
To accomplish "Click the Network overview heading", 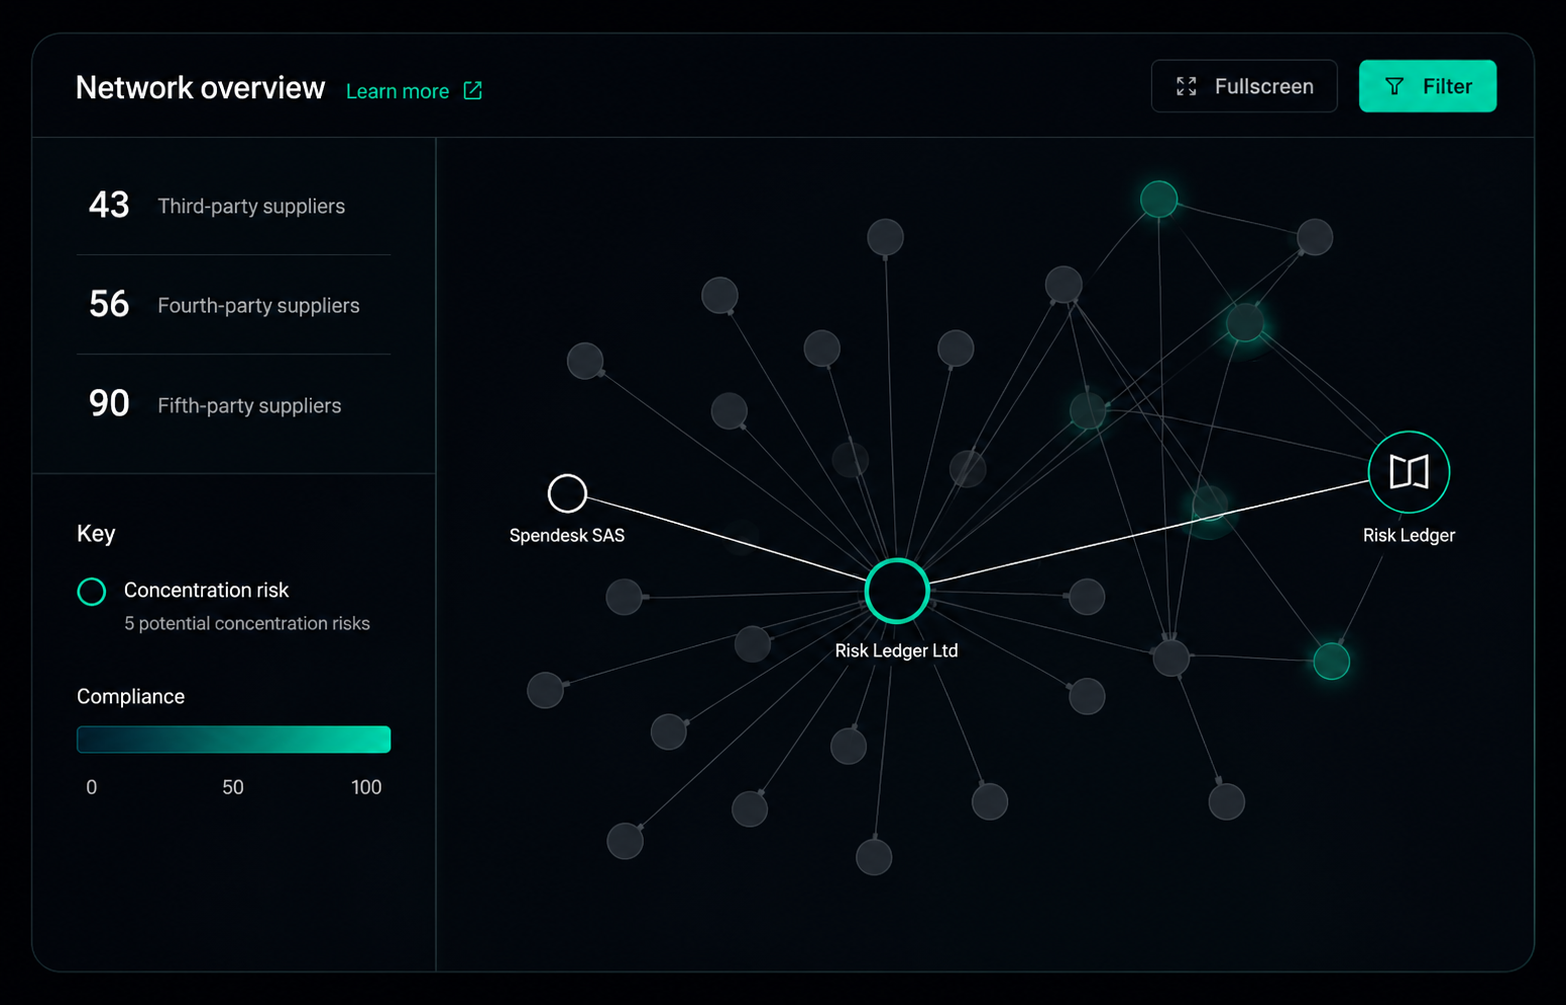I will (x=200, y=88).
